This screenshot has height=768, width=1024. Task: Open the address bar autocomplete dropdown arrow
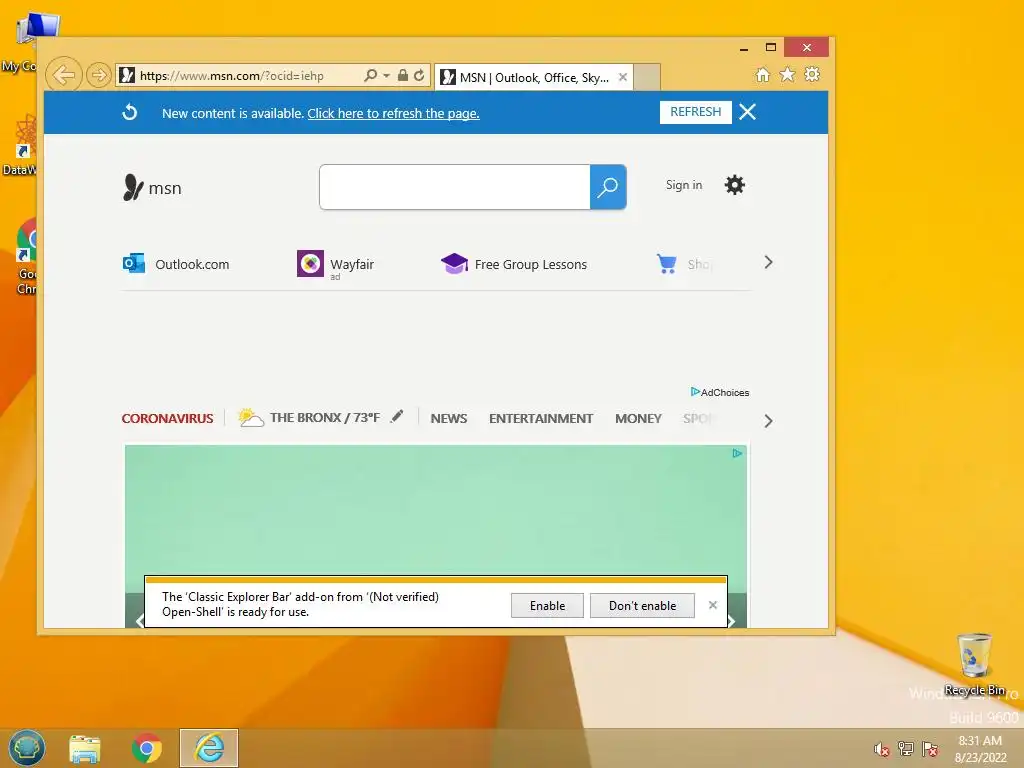pyautogui.click(x=386, y=75)
